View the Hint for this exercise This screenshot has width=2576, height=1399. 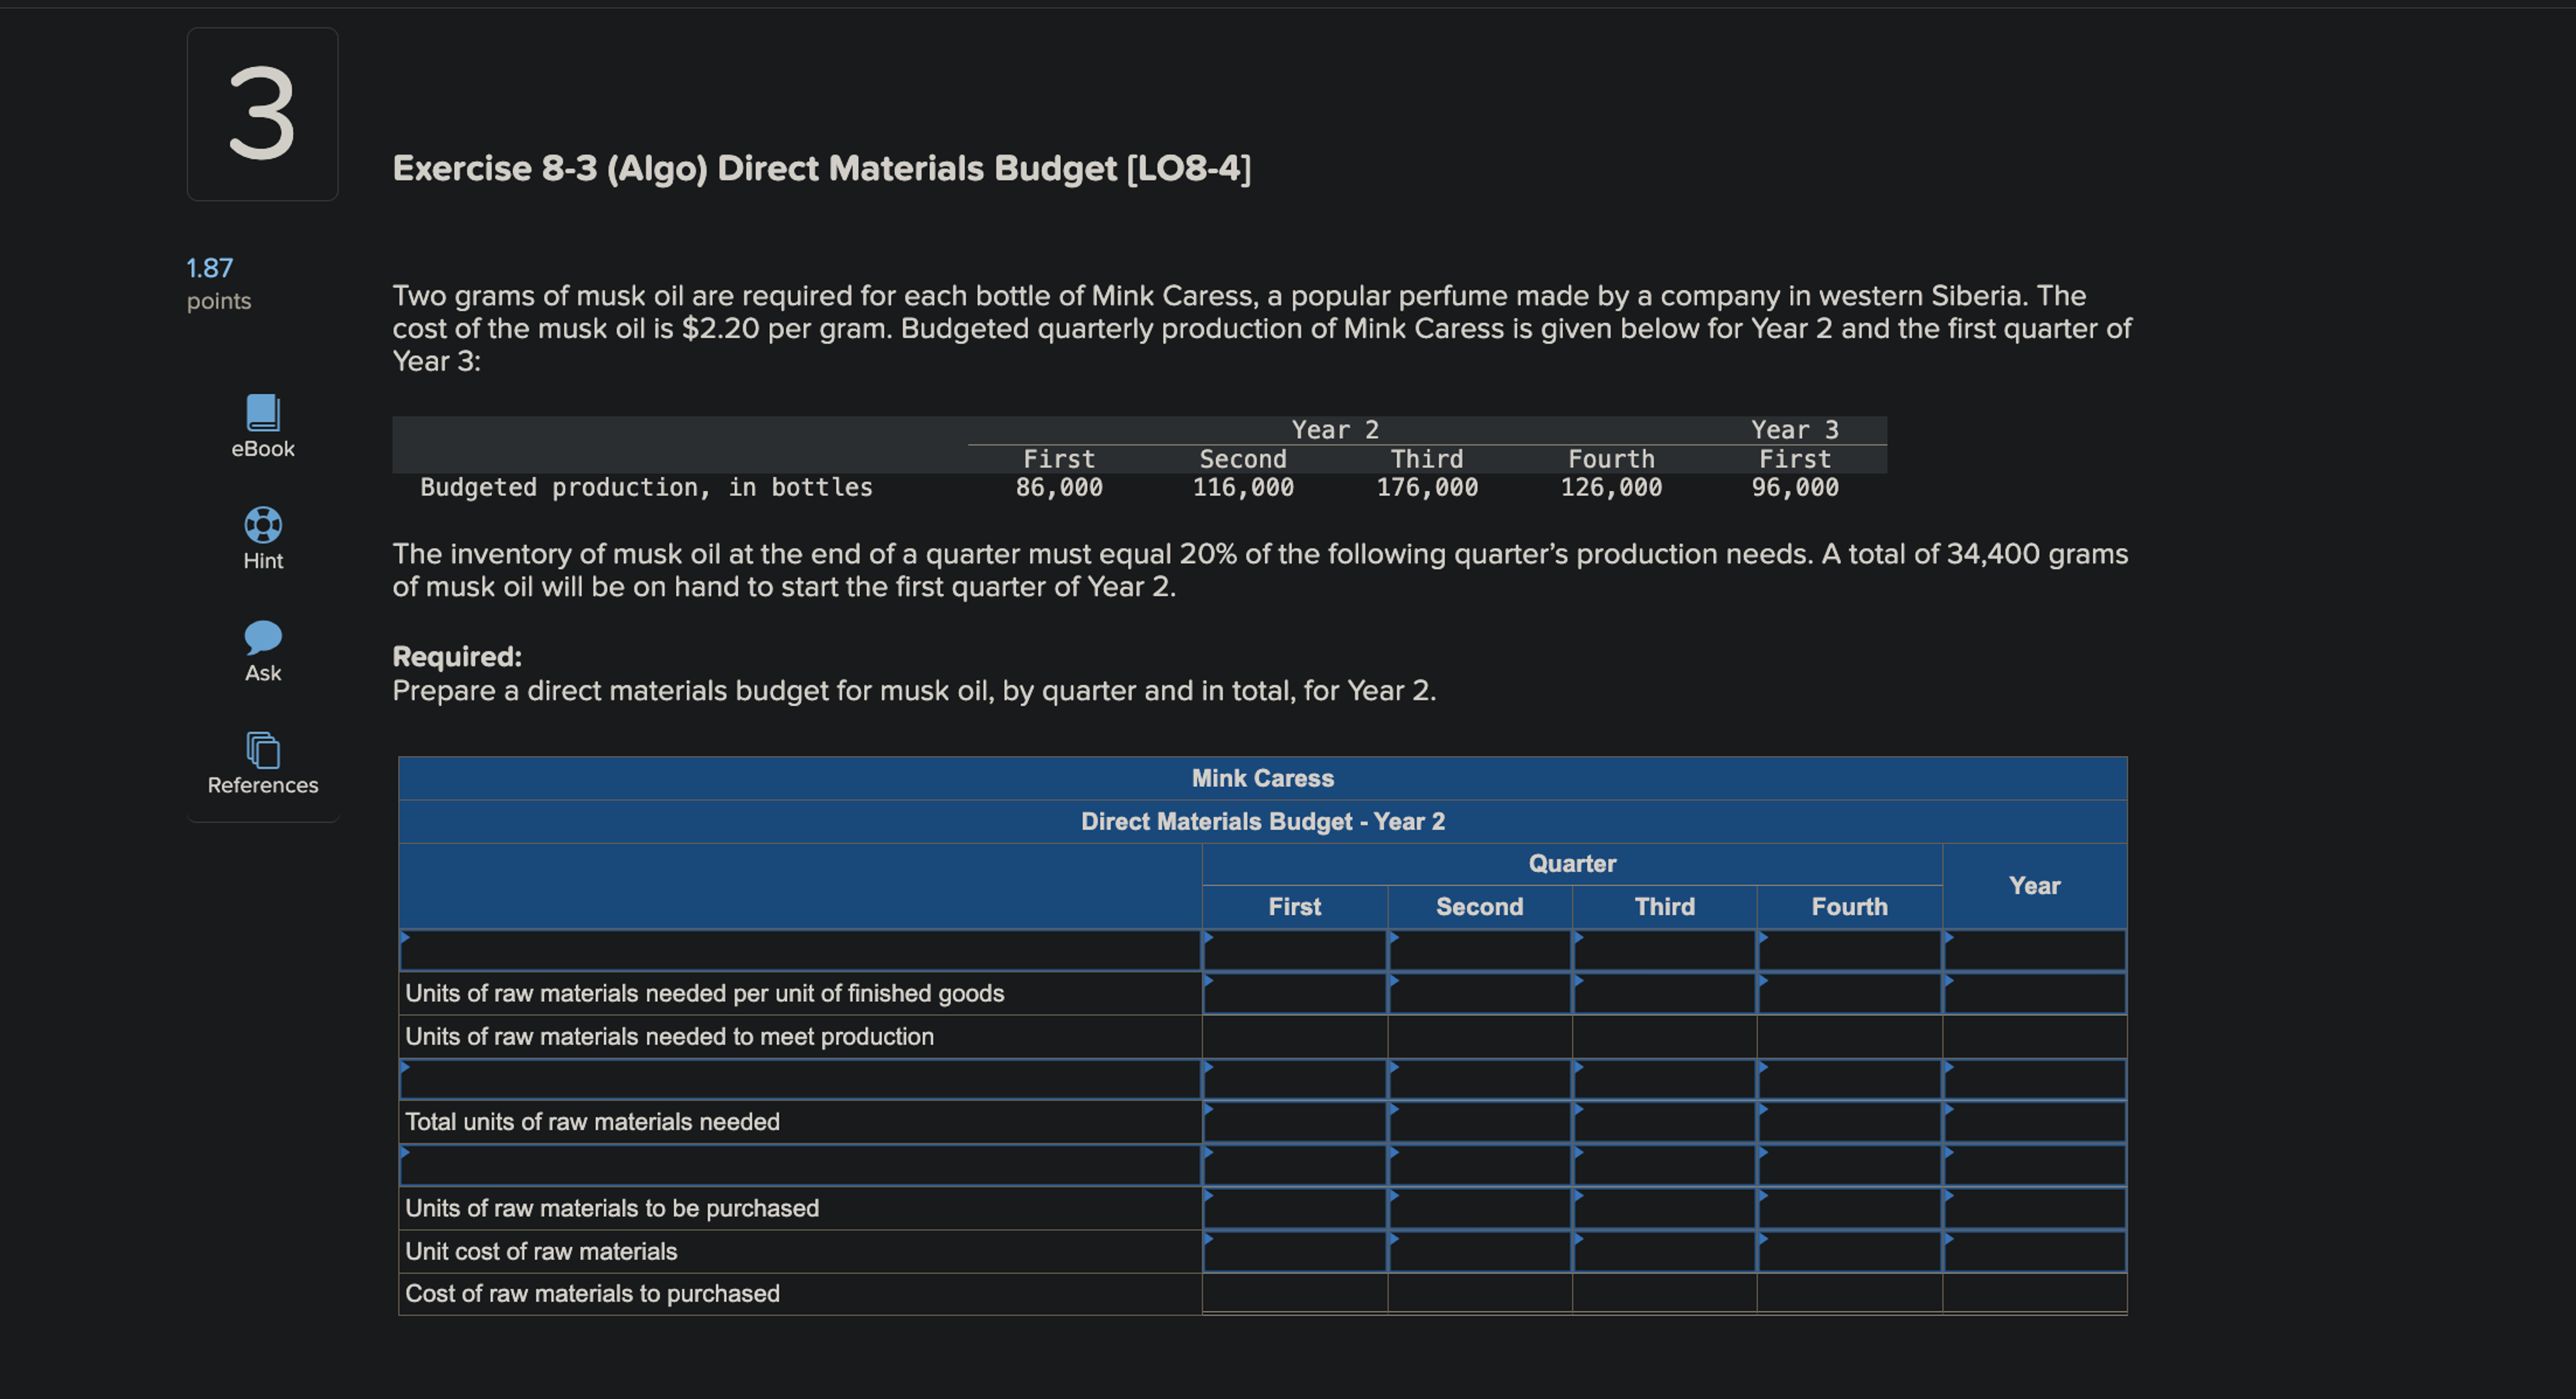[262, 537]
